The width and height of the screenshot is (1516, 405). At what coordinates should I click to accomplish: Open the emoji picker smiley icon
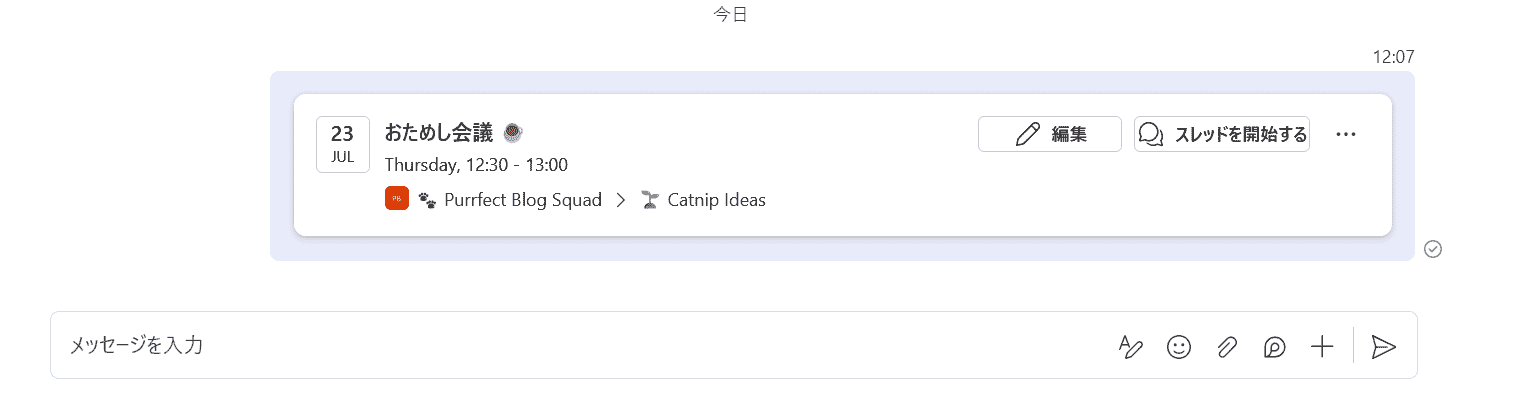[1179, 347]
